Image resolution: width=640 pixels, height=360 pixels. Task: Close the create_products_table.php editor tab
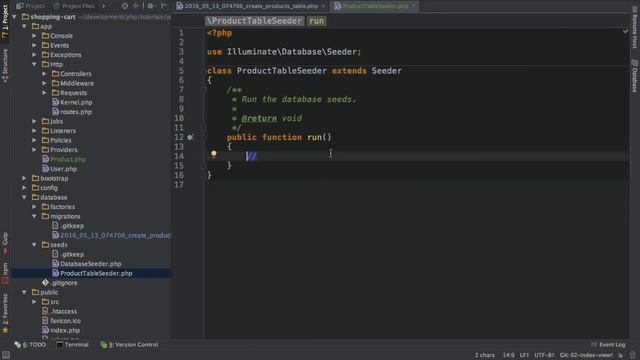point(323,6)
